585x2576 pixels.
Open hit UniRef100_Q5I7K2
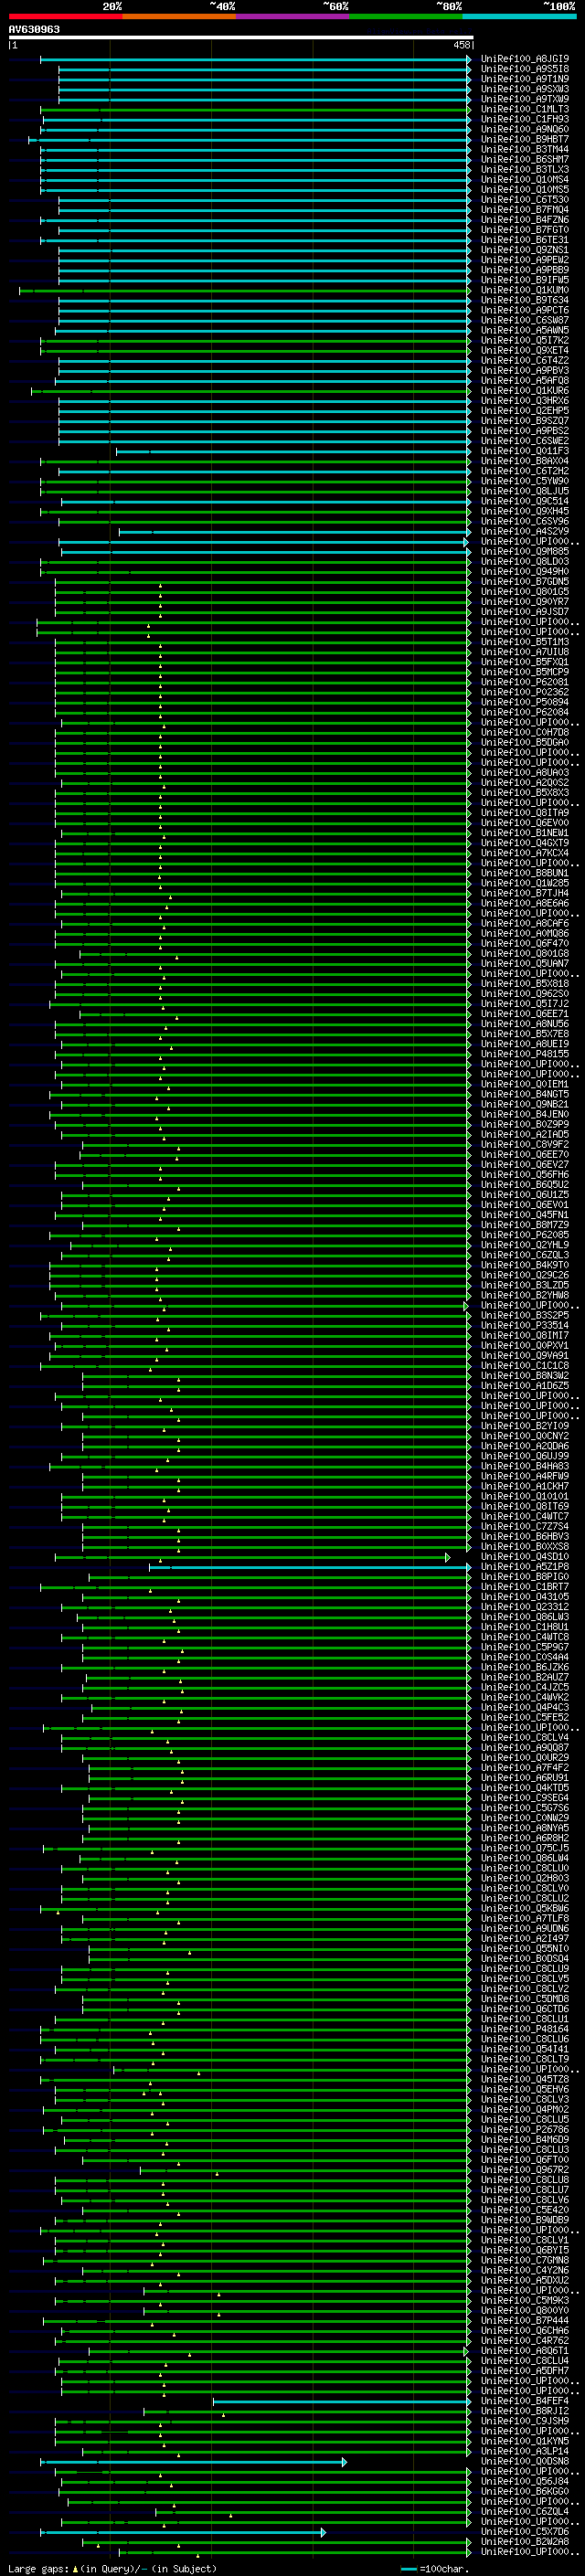pos(525,341)
